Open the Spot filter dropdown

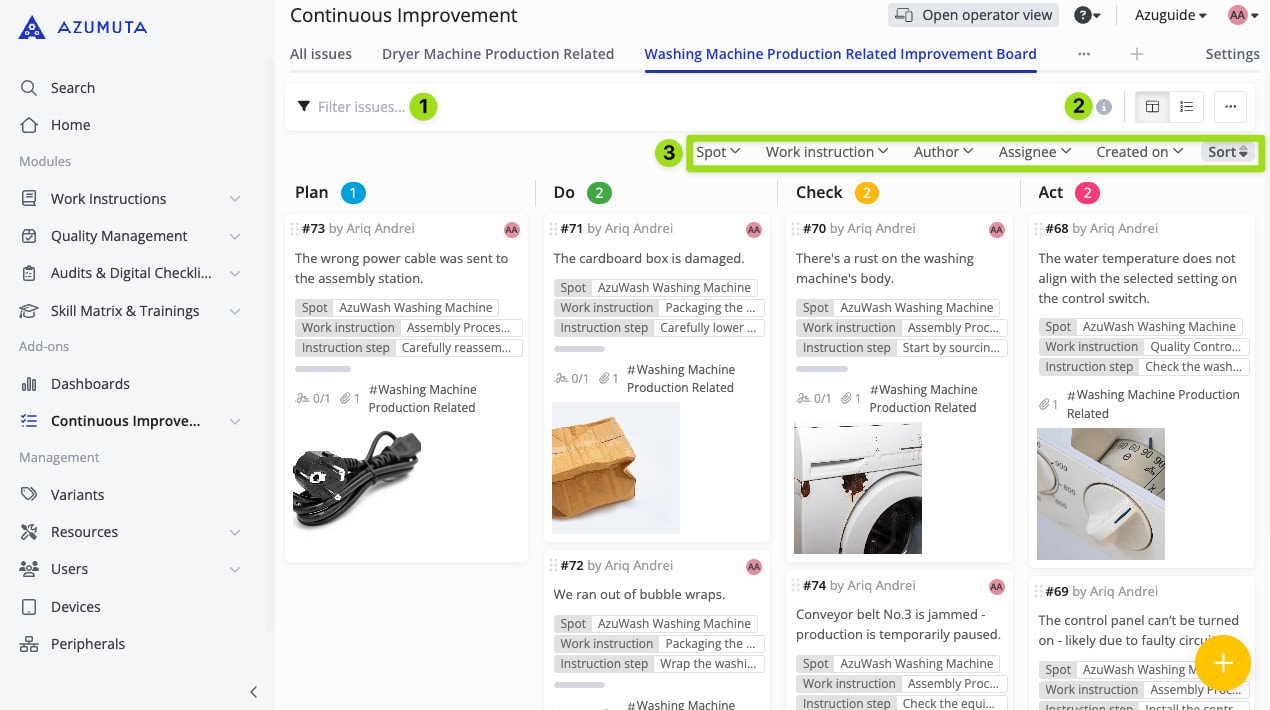tap(718, 152)
